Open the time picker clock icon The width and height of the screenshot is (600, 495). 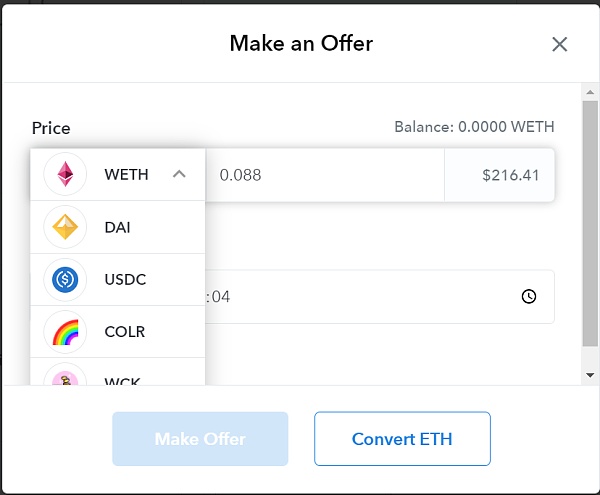coord(529,297)
